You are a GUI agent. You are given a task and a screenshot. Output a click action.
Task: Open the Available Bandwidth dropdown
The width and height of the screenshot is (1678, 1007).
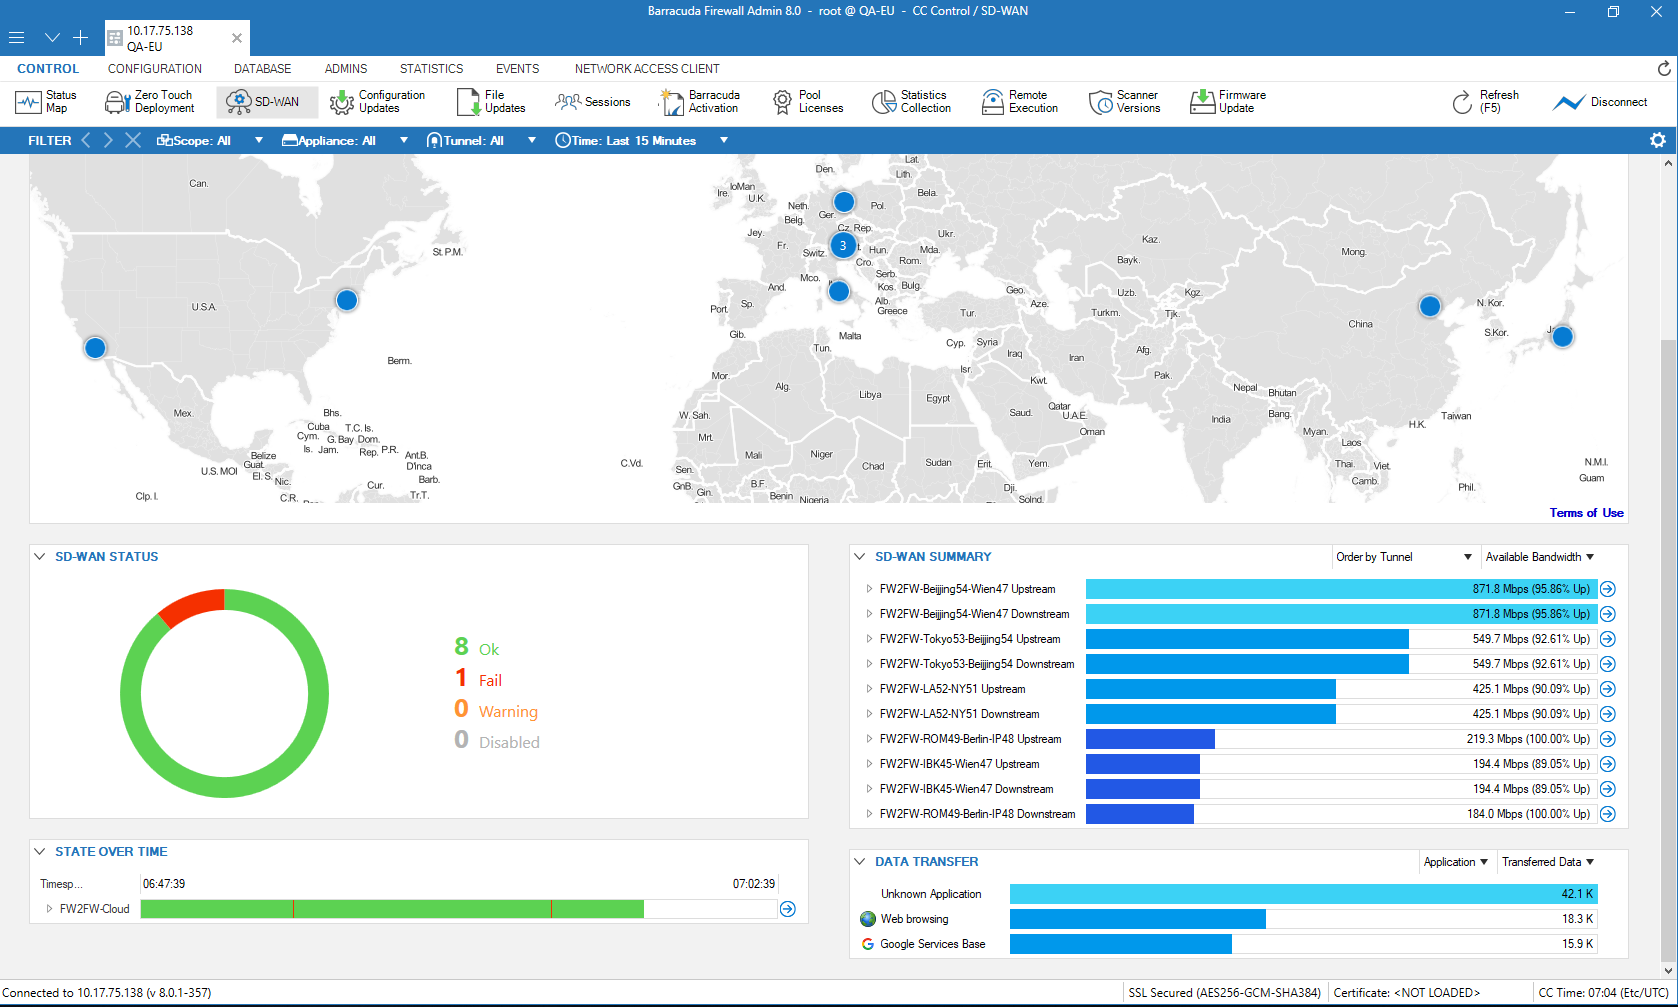coord(1540,557)
